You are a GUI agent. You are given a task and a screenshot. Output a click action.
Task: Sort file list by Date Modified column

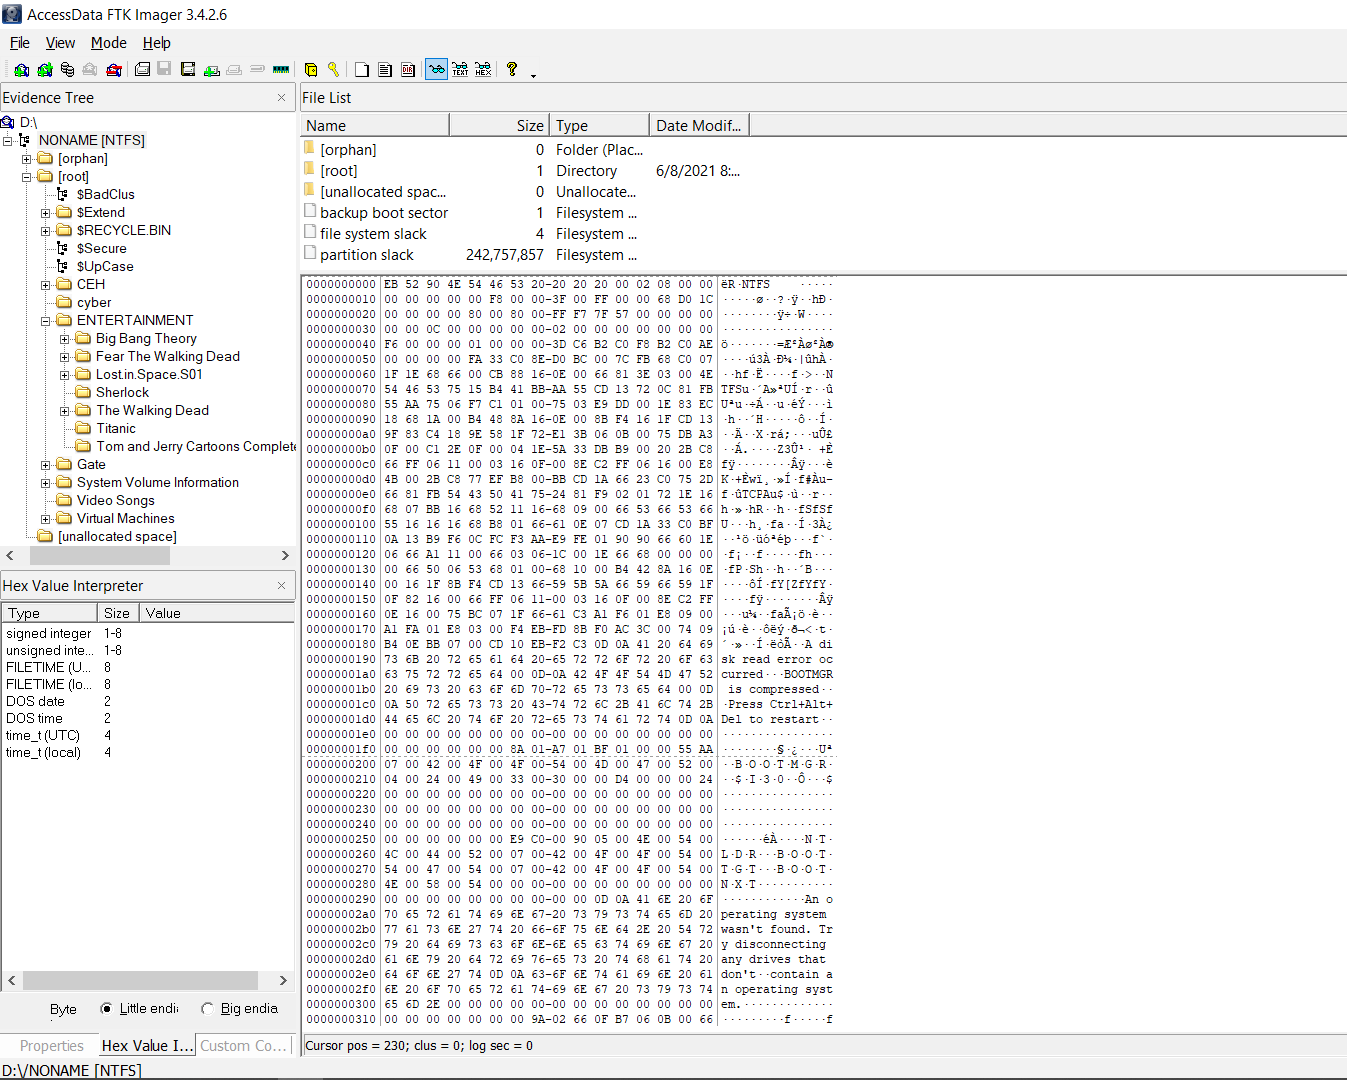point(699,125)
